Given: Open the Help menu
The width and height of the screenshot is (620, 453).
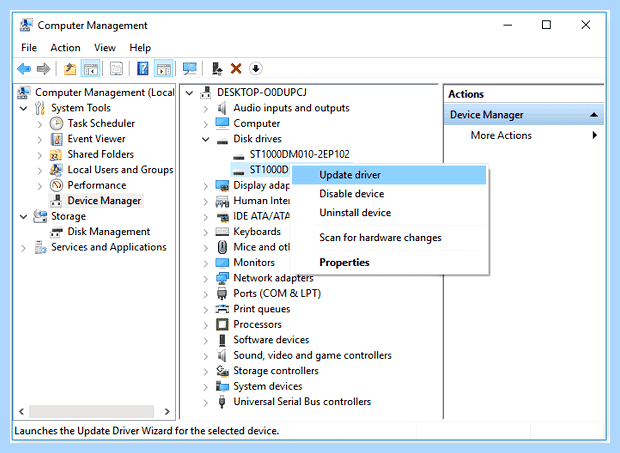Looking at the screenshot, I should [x=140, y=48].
